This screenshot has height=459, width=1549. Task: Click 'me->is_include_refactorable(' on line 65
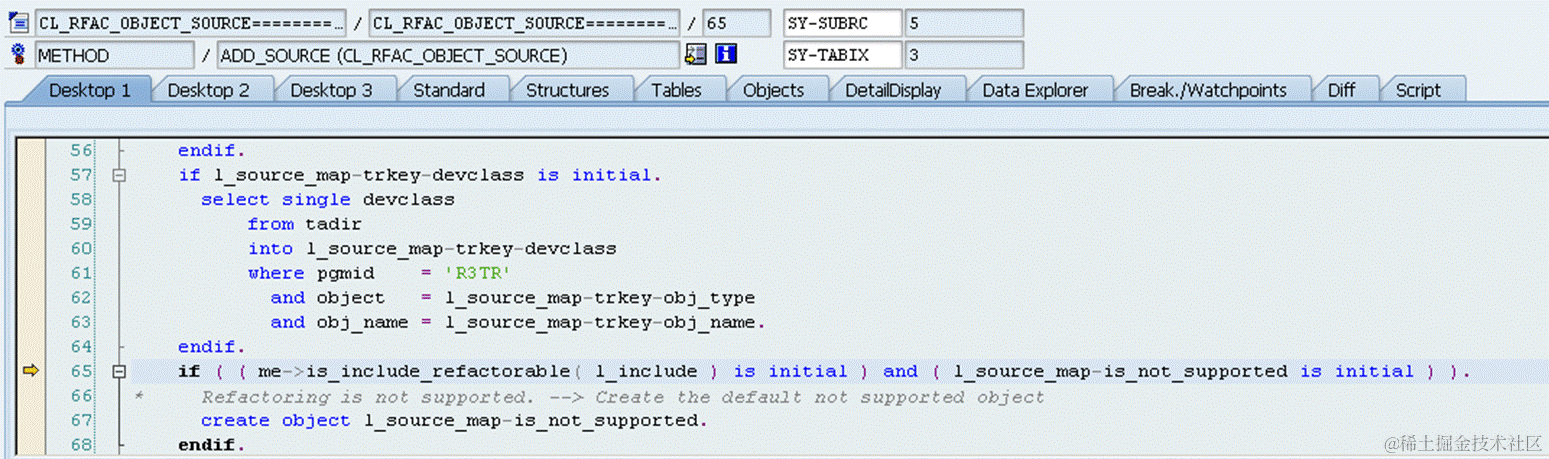pyautogui.click(x=420, y=371)
